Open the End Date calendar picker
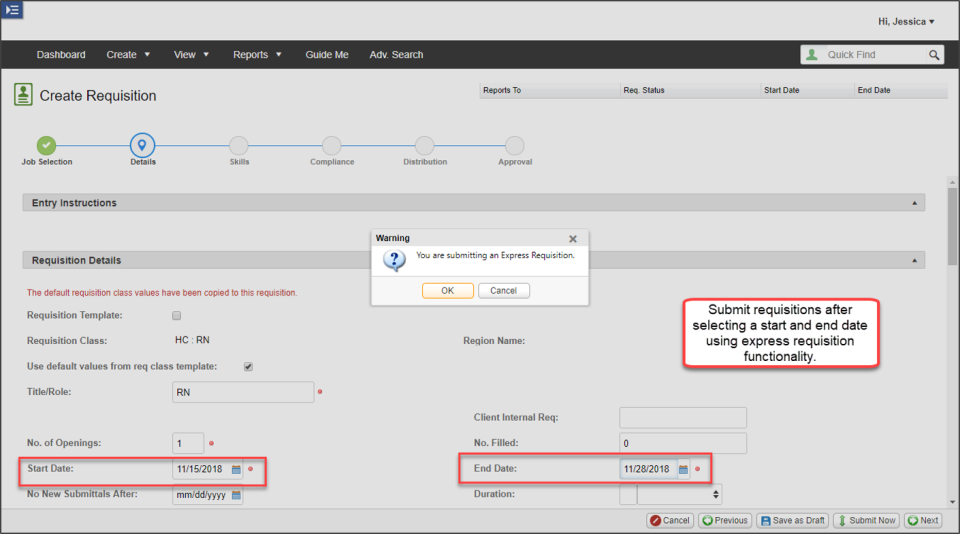Viewport: 960px width, 534px height. pos(683,469)
